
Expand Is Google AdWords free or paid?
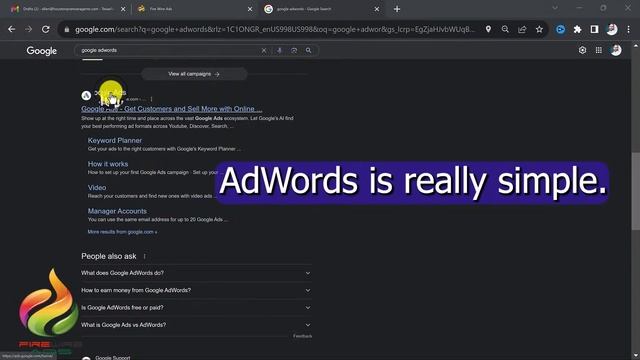click(x=196, y=308)
